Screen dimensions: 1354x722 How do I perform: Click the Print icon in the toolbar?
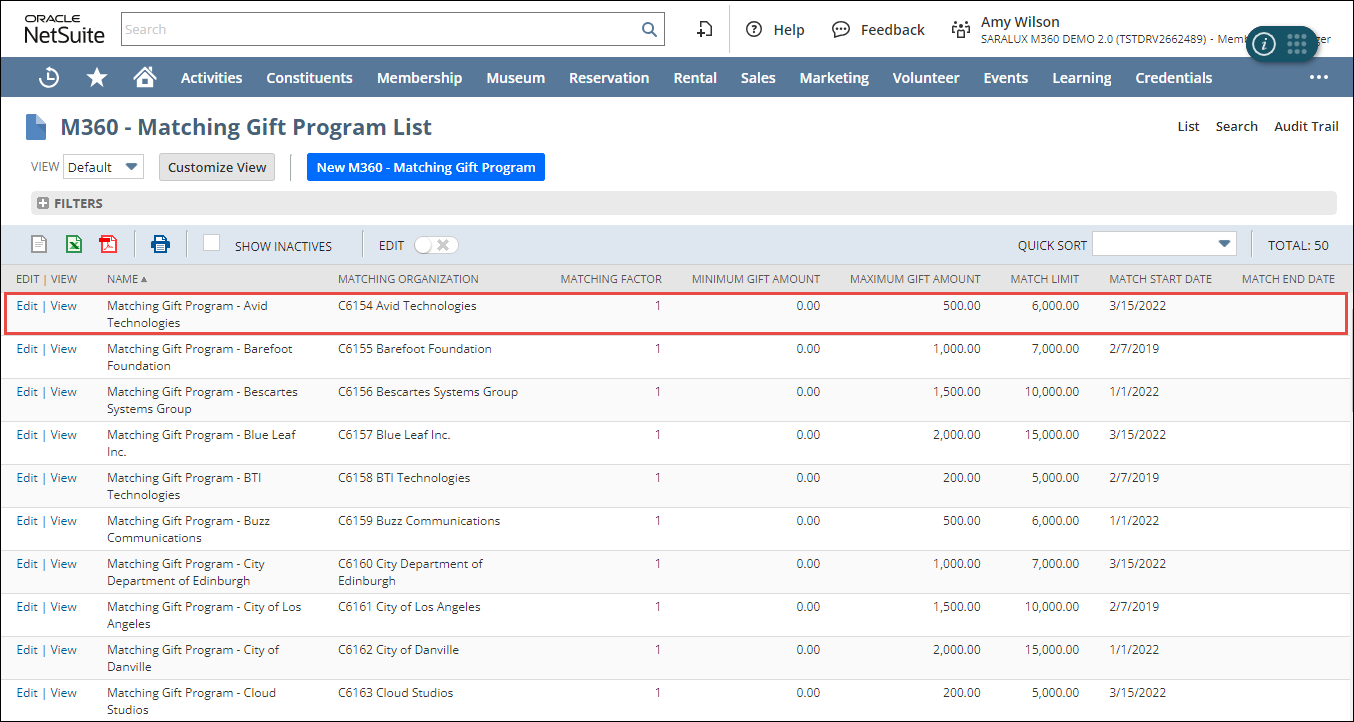point(160,244)
